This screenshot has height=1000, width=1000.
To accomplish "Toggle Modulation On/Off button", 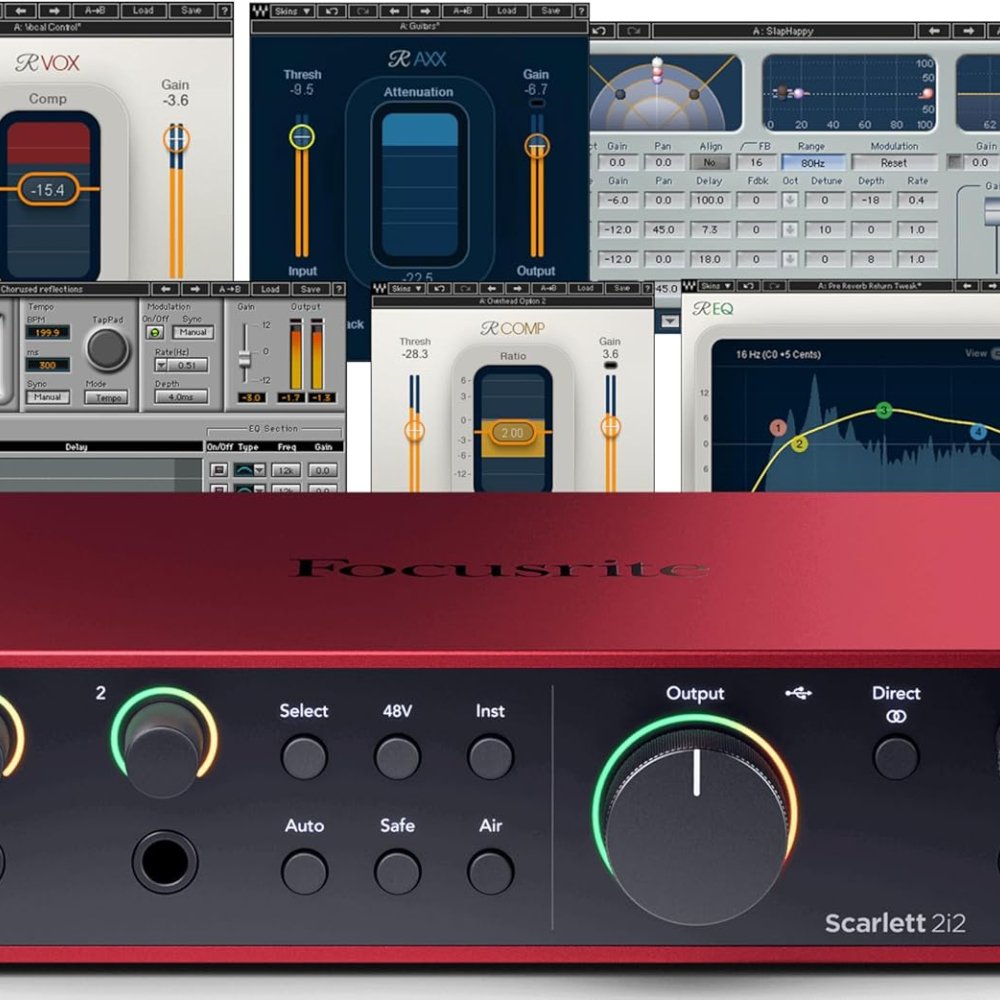I will click(154, 332).
